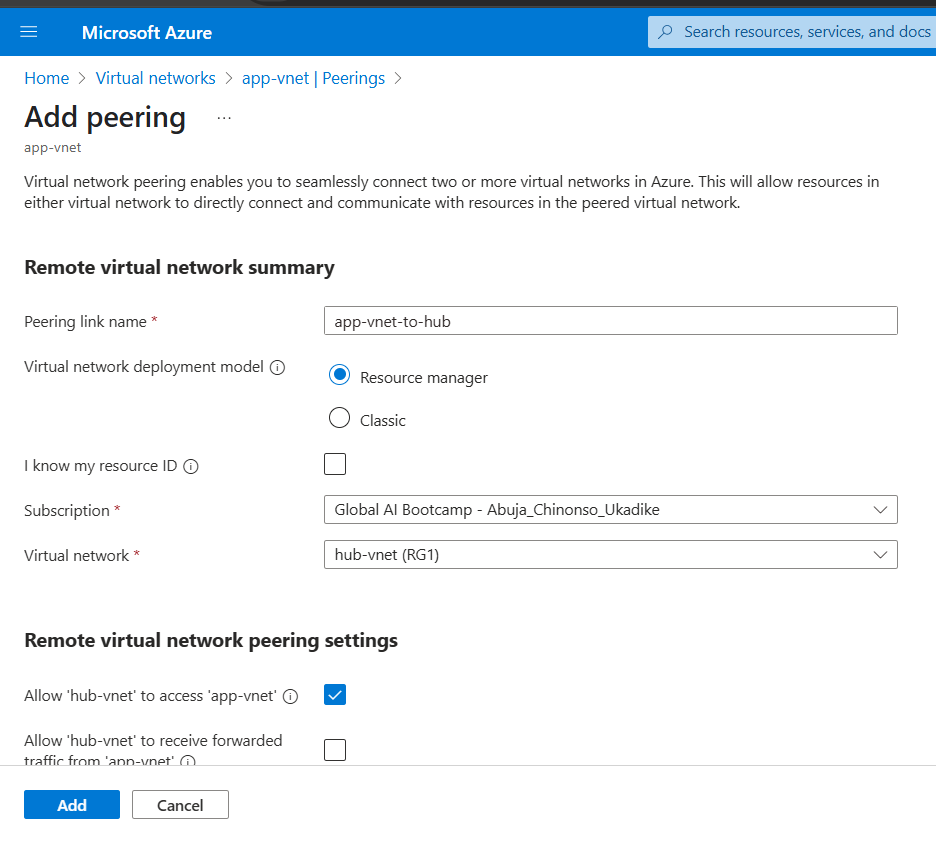
Task: Click the Peering link name field
Action: pos(611,321)
